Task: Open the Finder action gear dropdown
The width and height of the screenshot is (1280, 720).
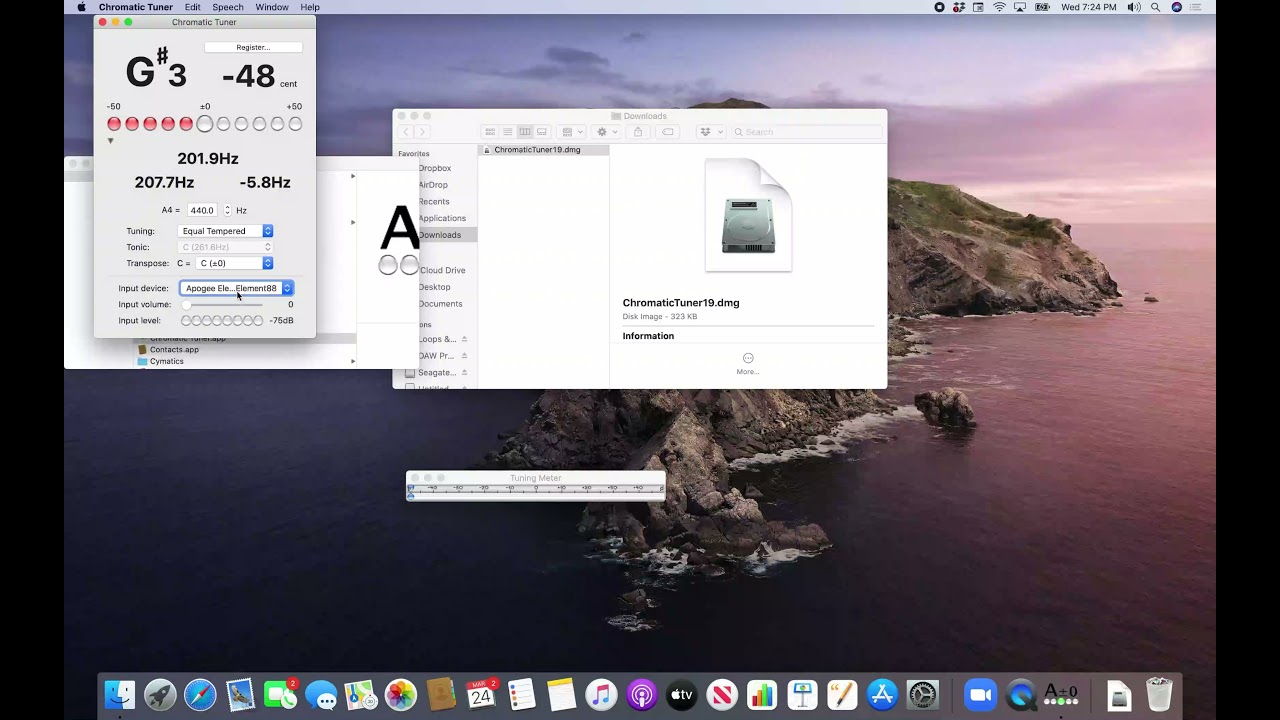Action: pyautogui.click(x=606, y=132)
